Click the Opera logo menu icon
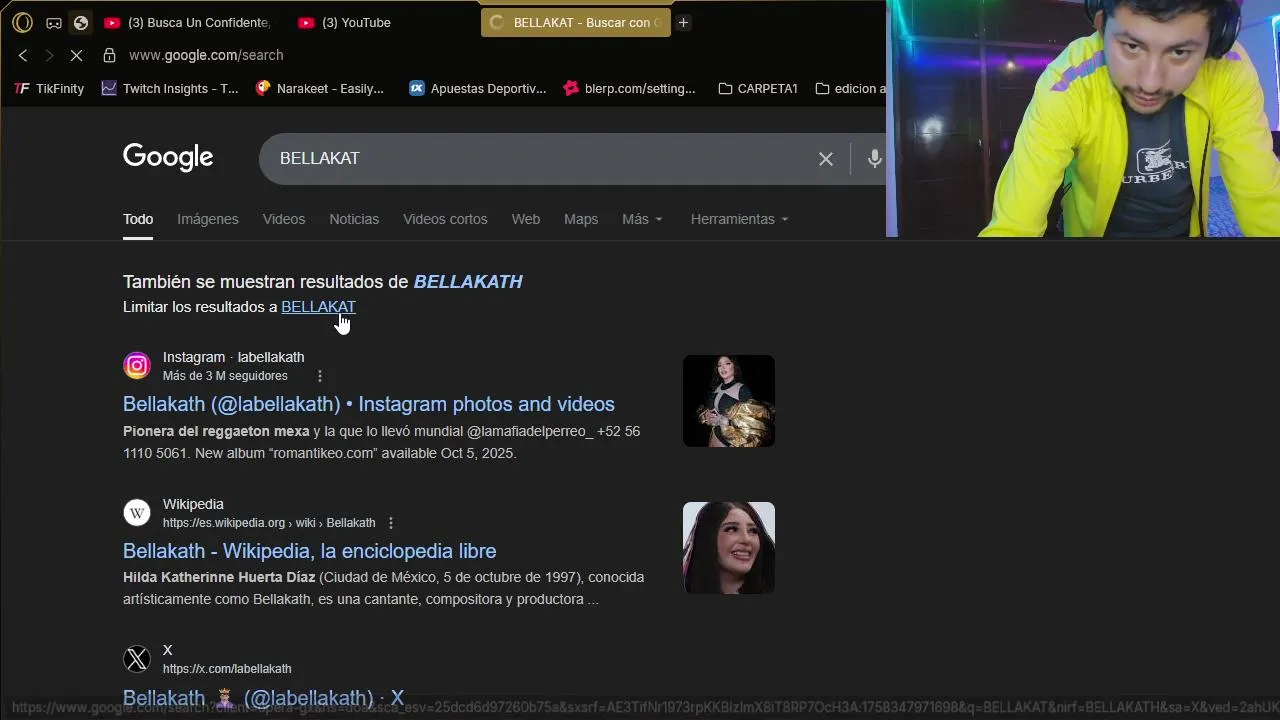The width and height of the screenshot is (1280, 720). point(22,22)
